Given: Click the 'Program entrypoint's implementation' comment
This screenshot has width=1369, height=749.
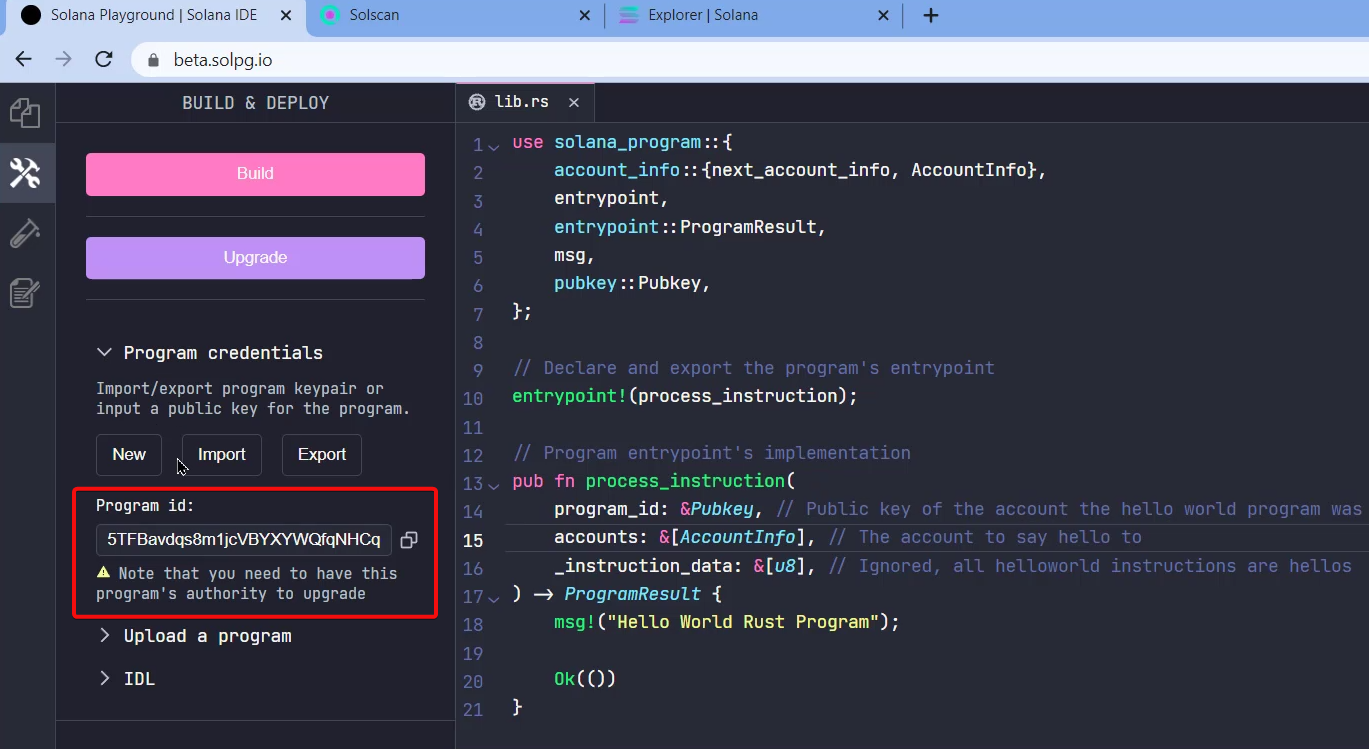Looking at the screenshot, I should point(711,453).
